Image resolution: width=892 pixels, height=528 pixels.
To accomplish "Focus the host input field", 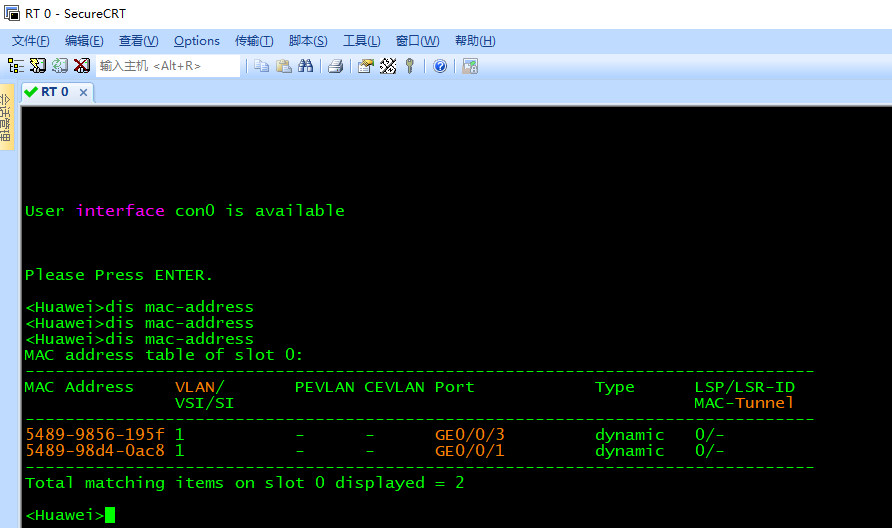I will 168,66.
